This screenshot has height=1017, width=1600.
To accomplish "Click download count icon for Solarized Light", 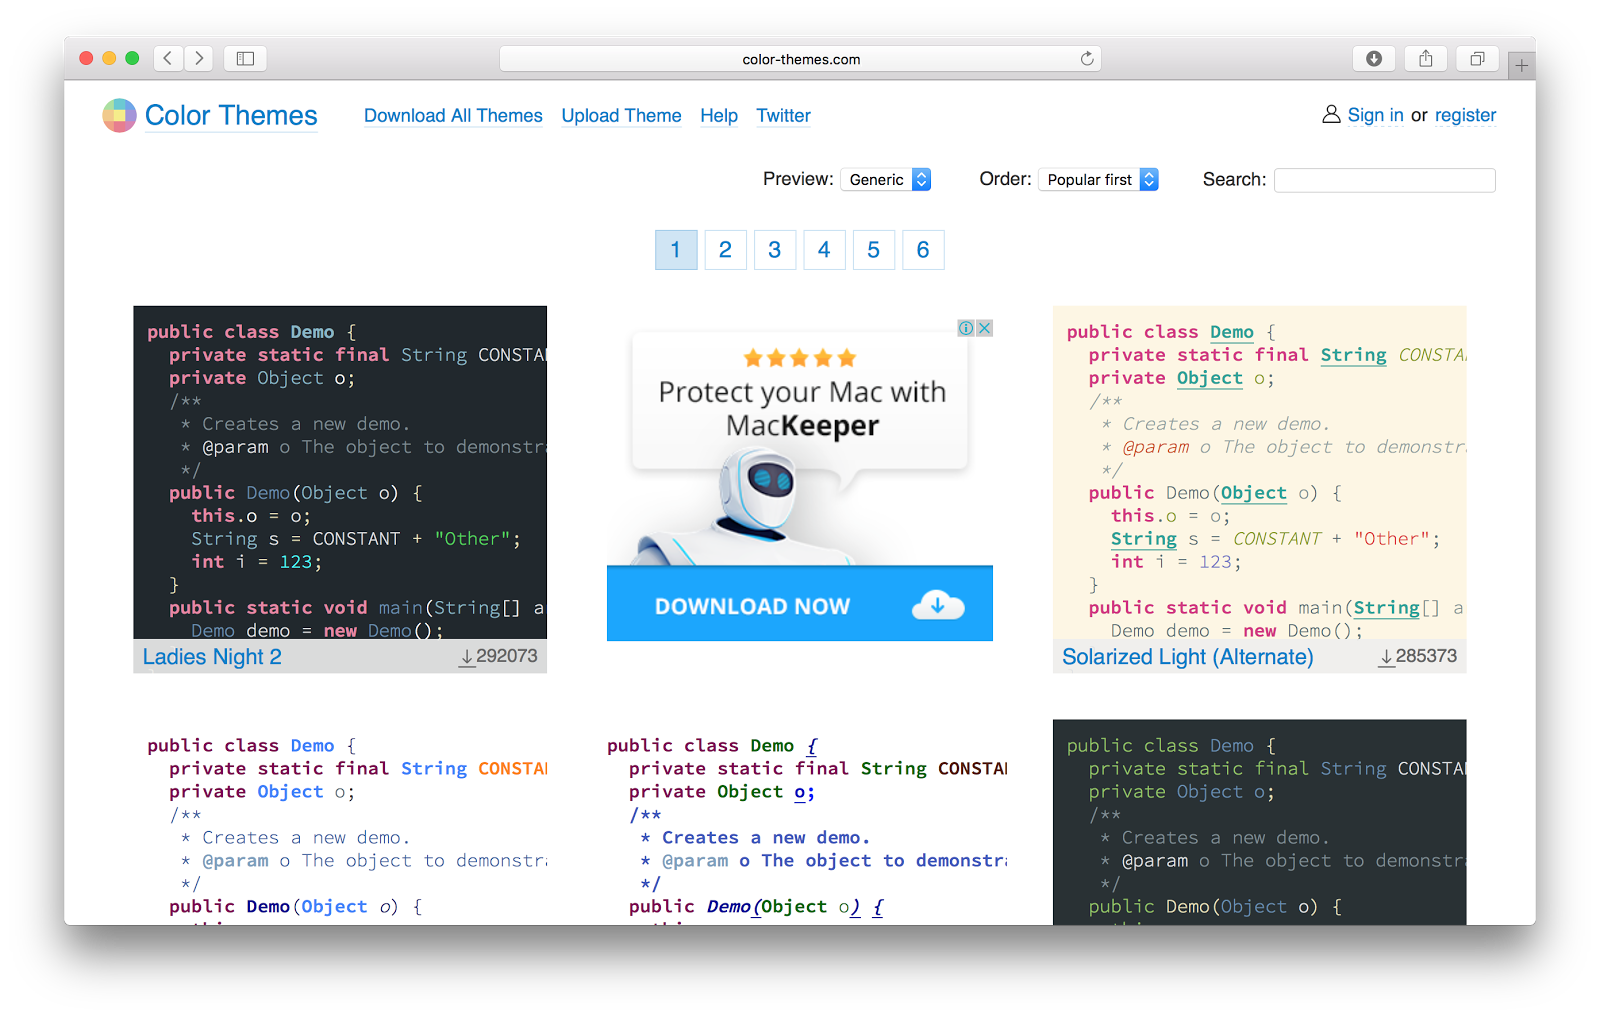I will [x=1386, y=658].
